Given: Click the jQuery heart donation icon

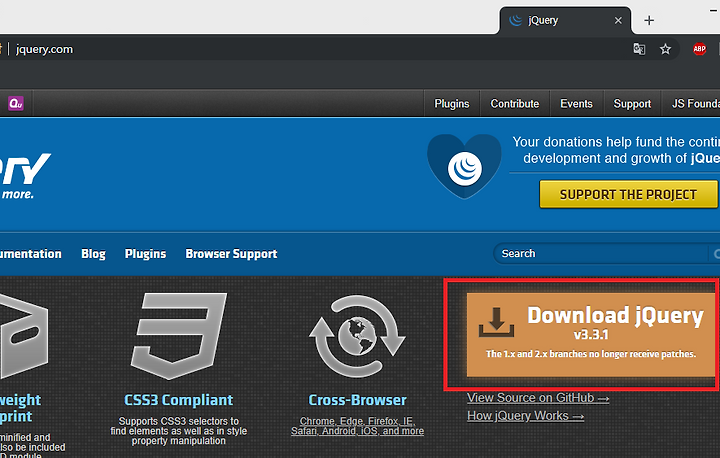Looking at the screenshot, I should (x=464, y=166).
